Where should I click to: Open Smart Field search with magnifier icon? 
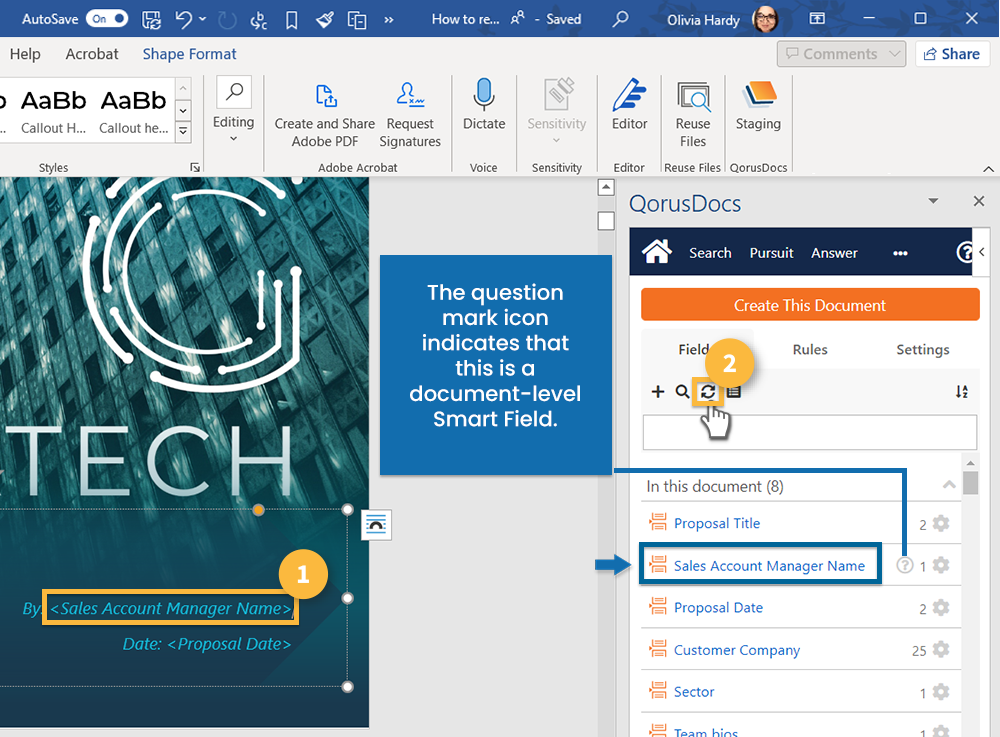[681, 391]
